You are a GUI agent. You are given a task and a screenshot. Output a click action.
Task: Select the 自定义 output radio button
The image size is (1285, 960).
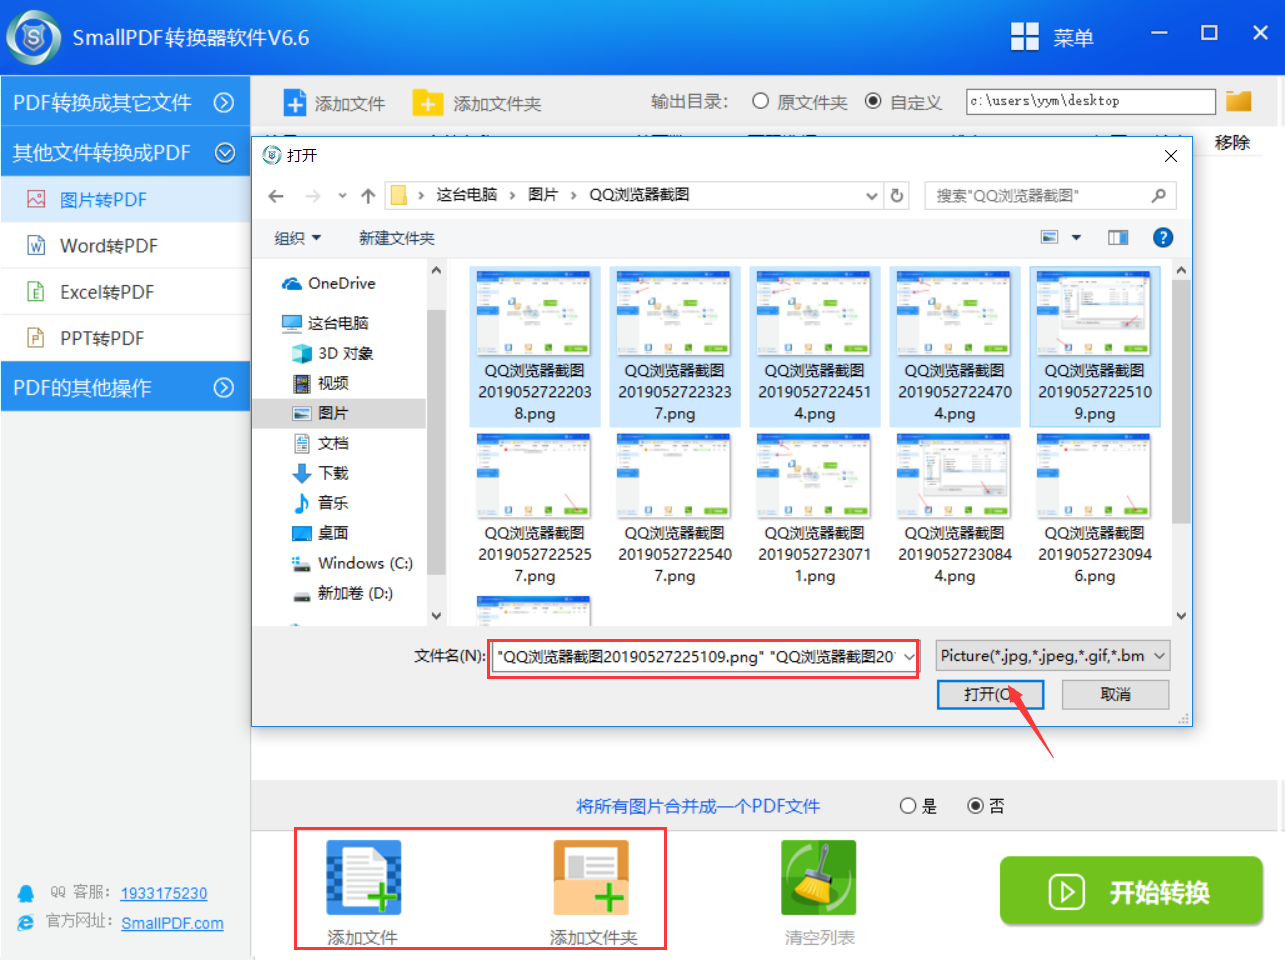(x=873, y=101)
